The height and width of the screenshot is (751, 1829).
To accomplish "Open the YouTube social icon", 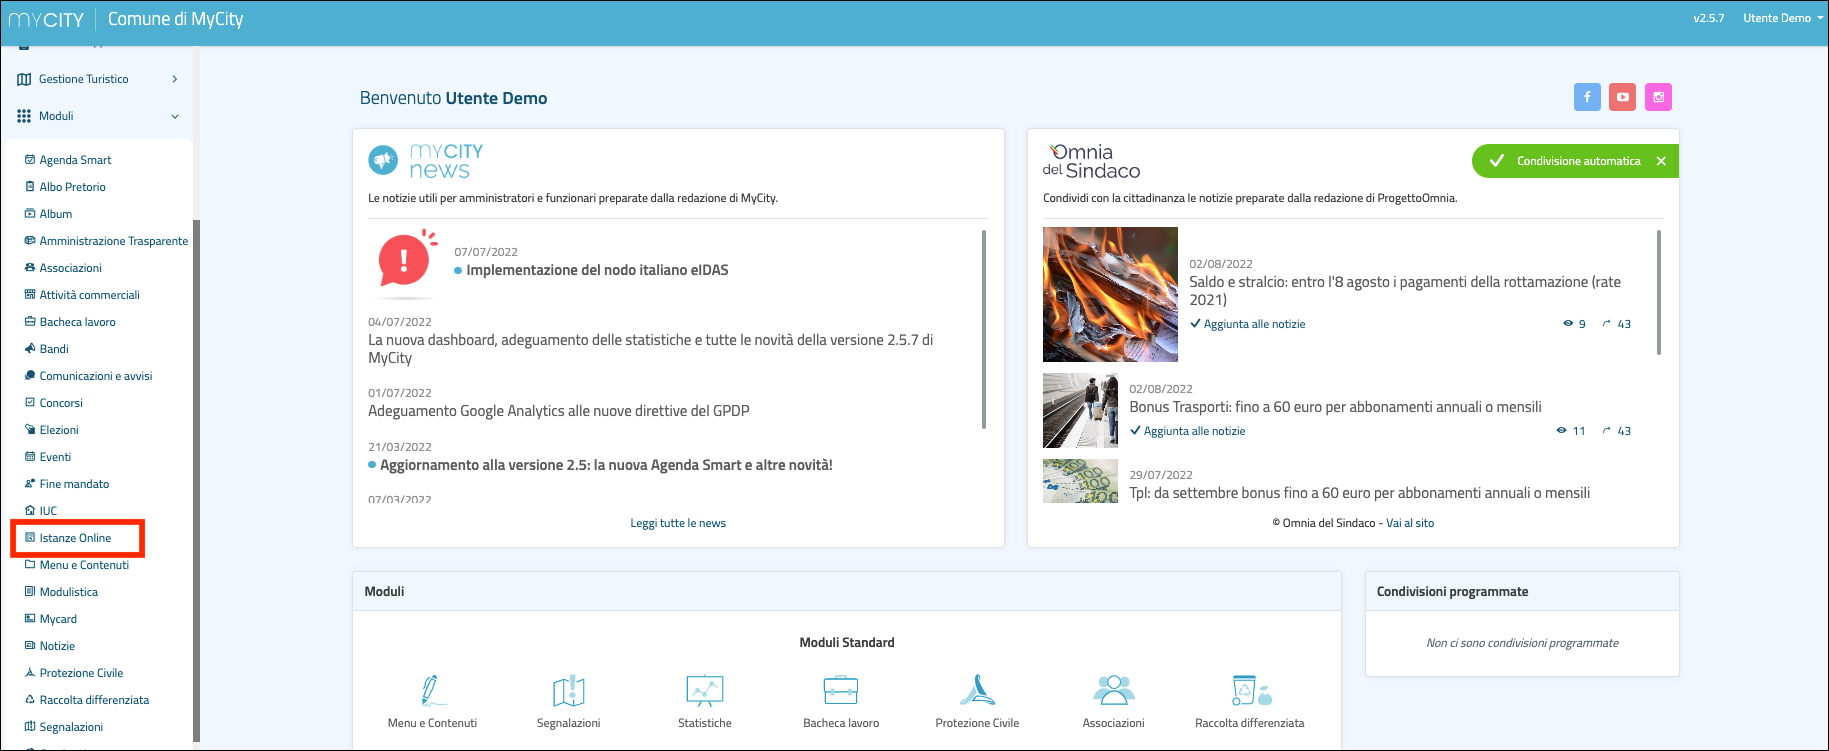I will pos(1622,97).
